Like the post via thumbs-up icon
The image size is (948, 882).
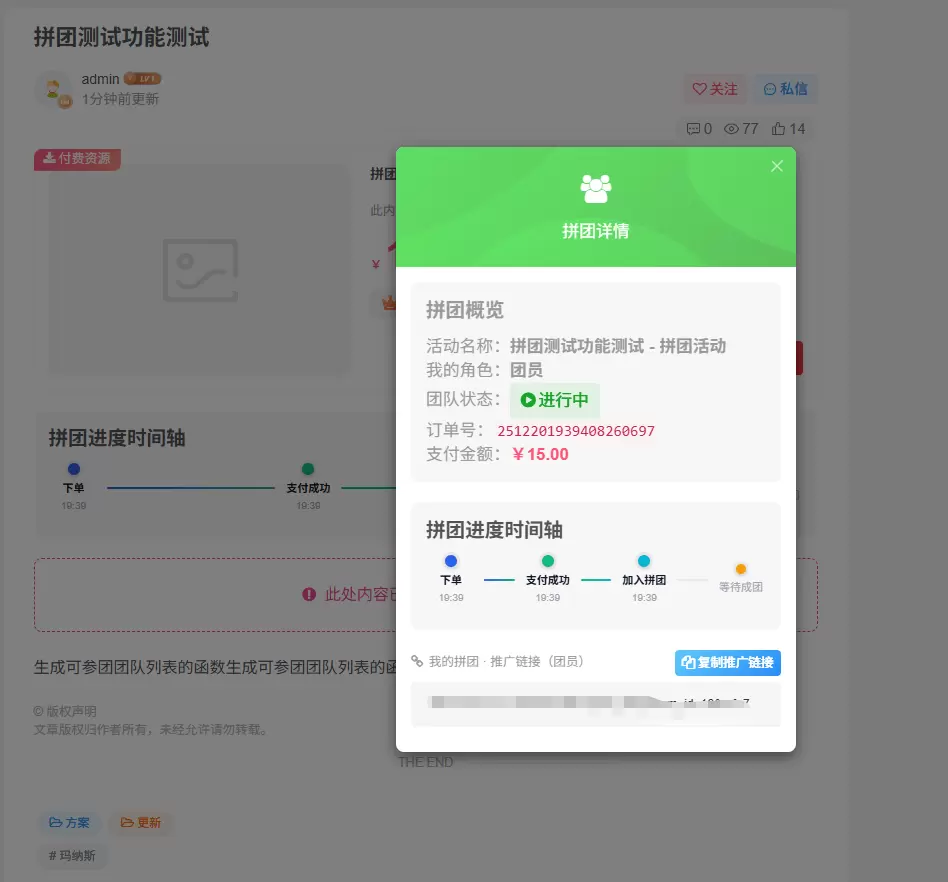pos(778,128)
